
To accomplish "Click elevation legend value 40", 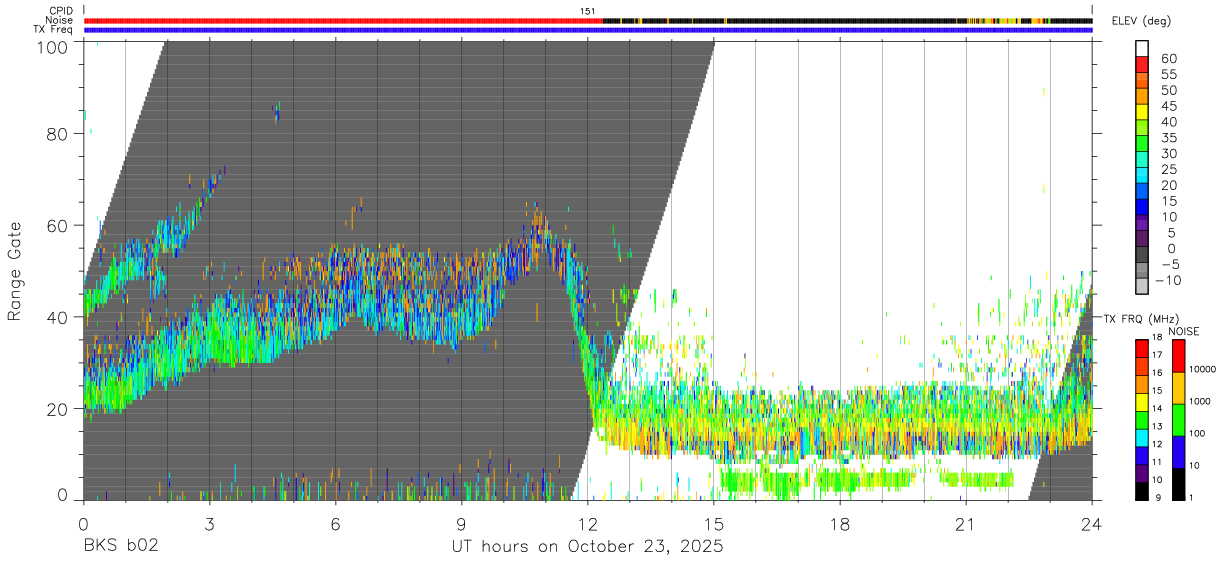I will pyautogui.click(x=1167, y=122).
